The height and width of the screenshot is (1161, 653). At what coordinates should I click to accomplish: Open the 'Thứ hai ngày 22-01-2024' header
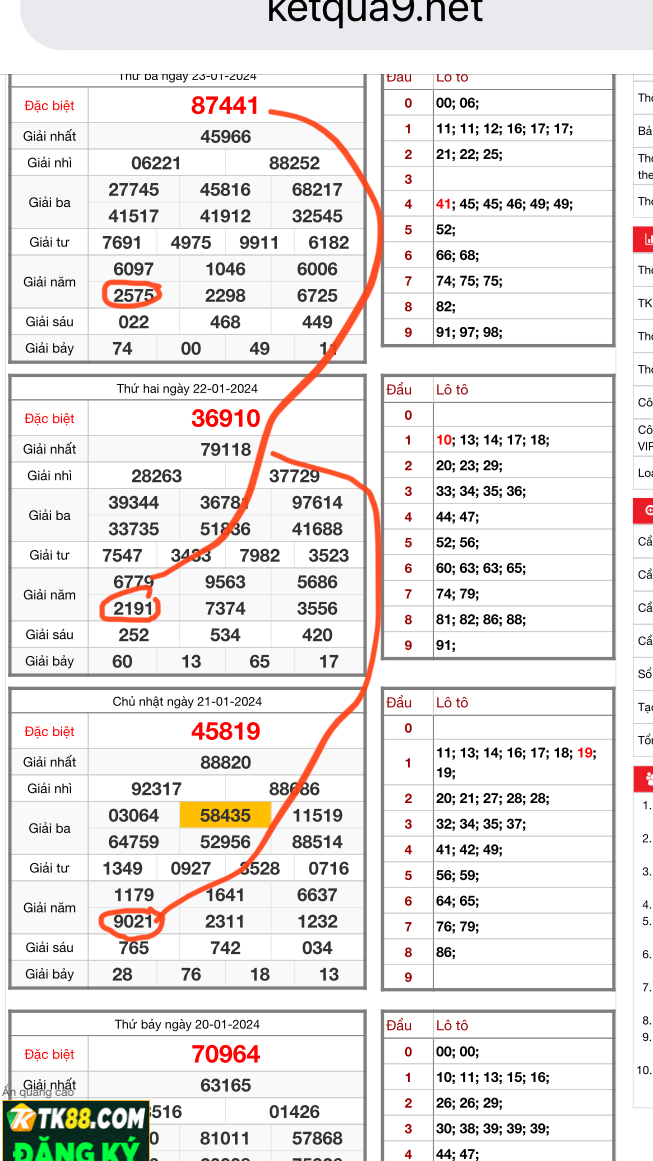[x=187, y=388]
